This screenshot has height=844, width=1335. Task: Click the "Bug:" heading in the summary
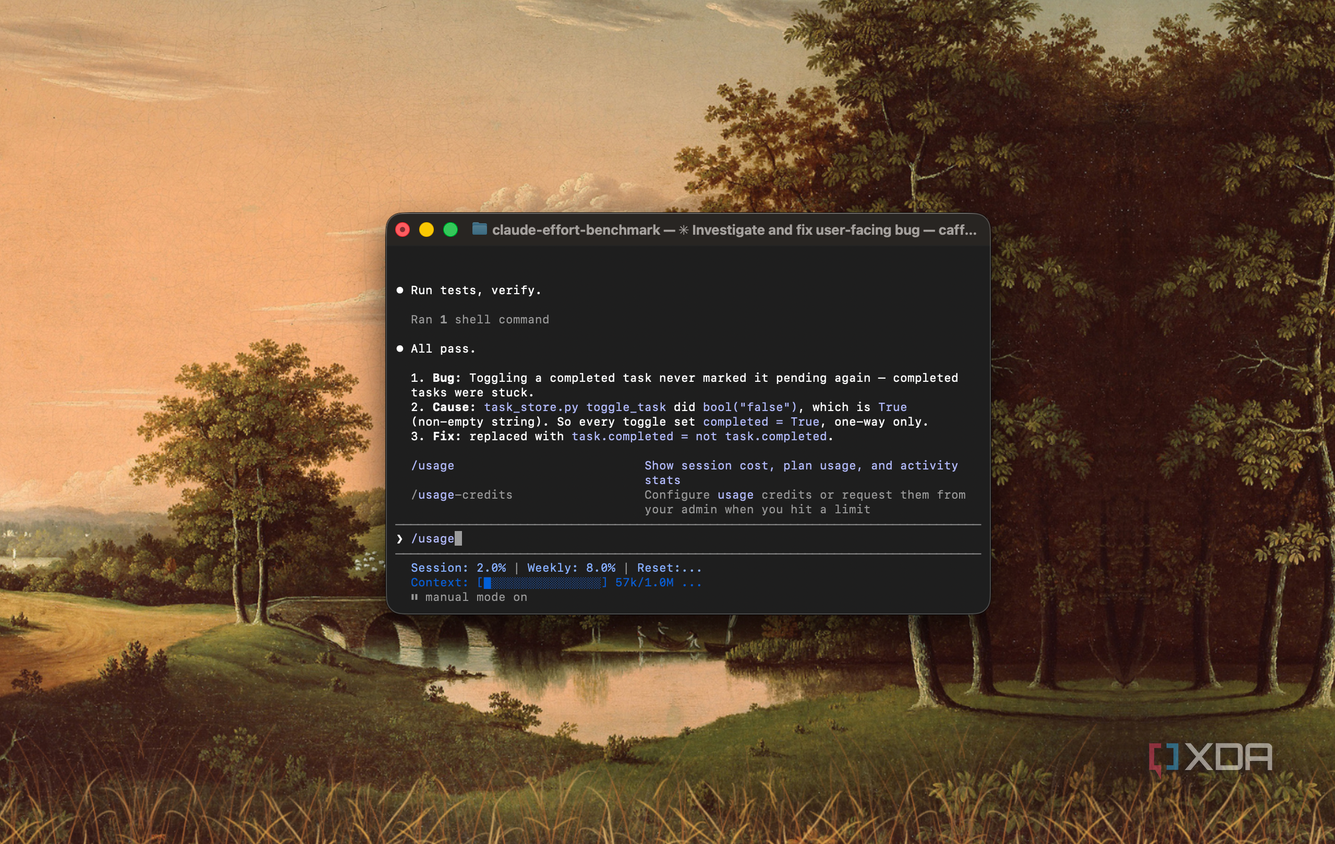tap(447, 378)
